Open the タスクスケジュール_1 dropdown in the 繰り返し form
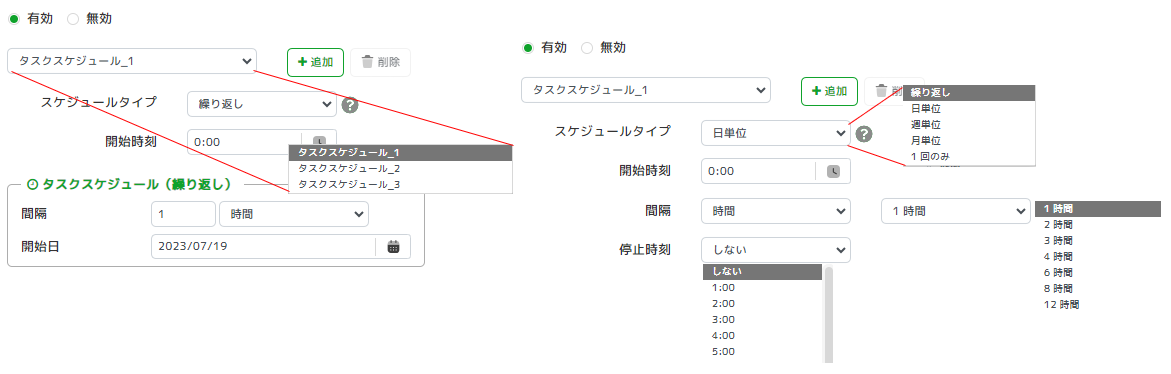Image resolution: width=1171 pixels, height=374 pixels. click(132, 61)
